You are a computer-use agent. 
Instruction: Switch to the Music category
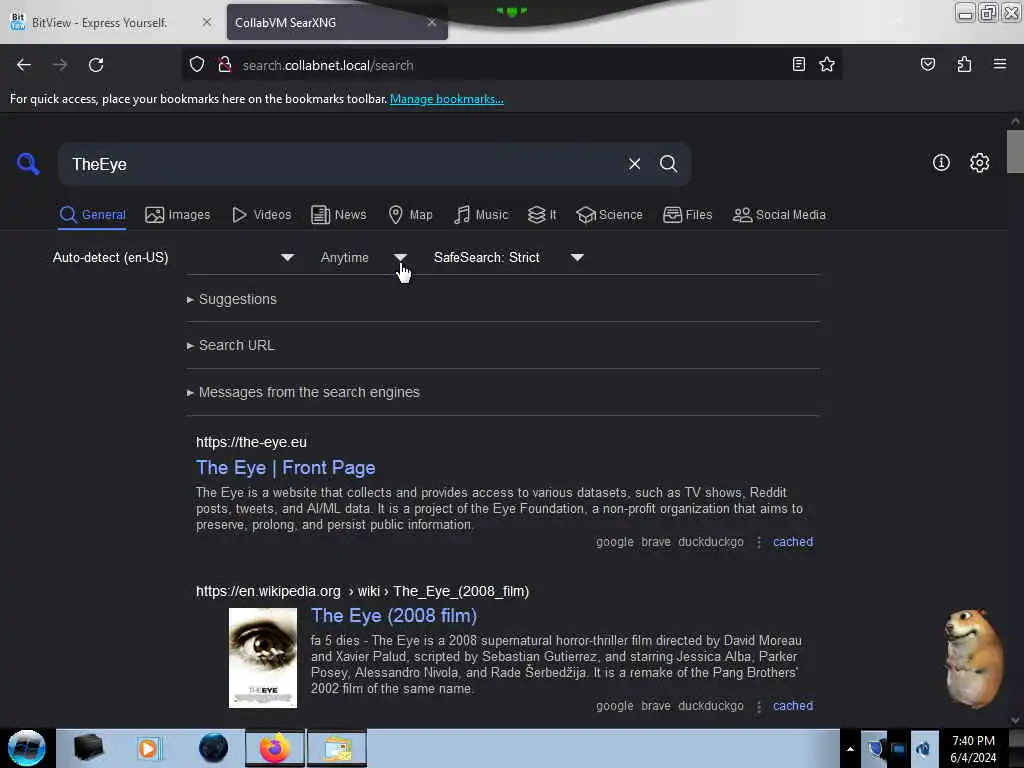click(x=481, y=215)
